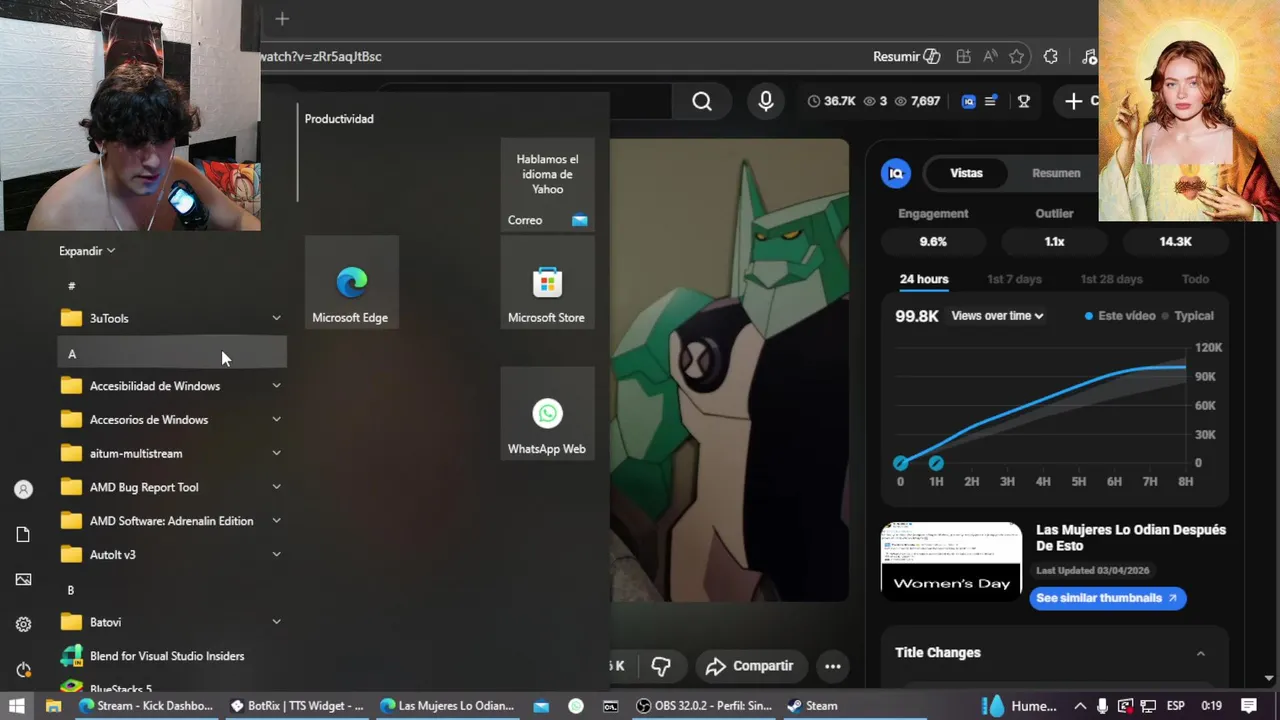Open a new browser tab with plus
The image size is (1280, 720).
(x=282, y=19)
